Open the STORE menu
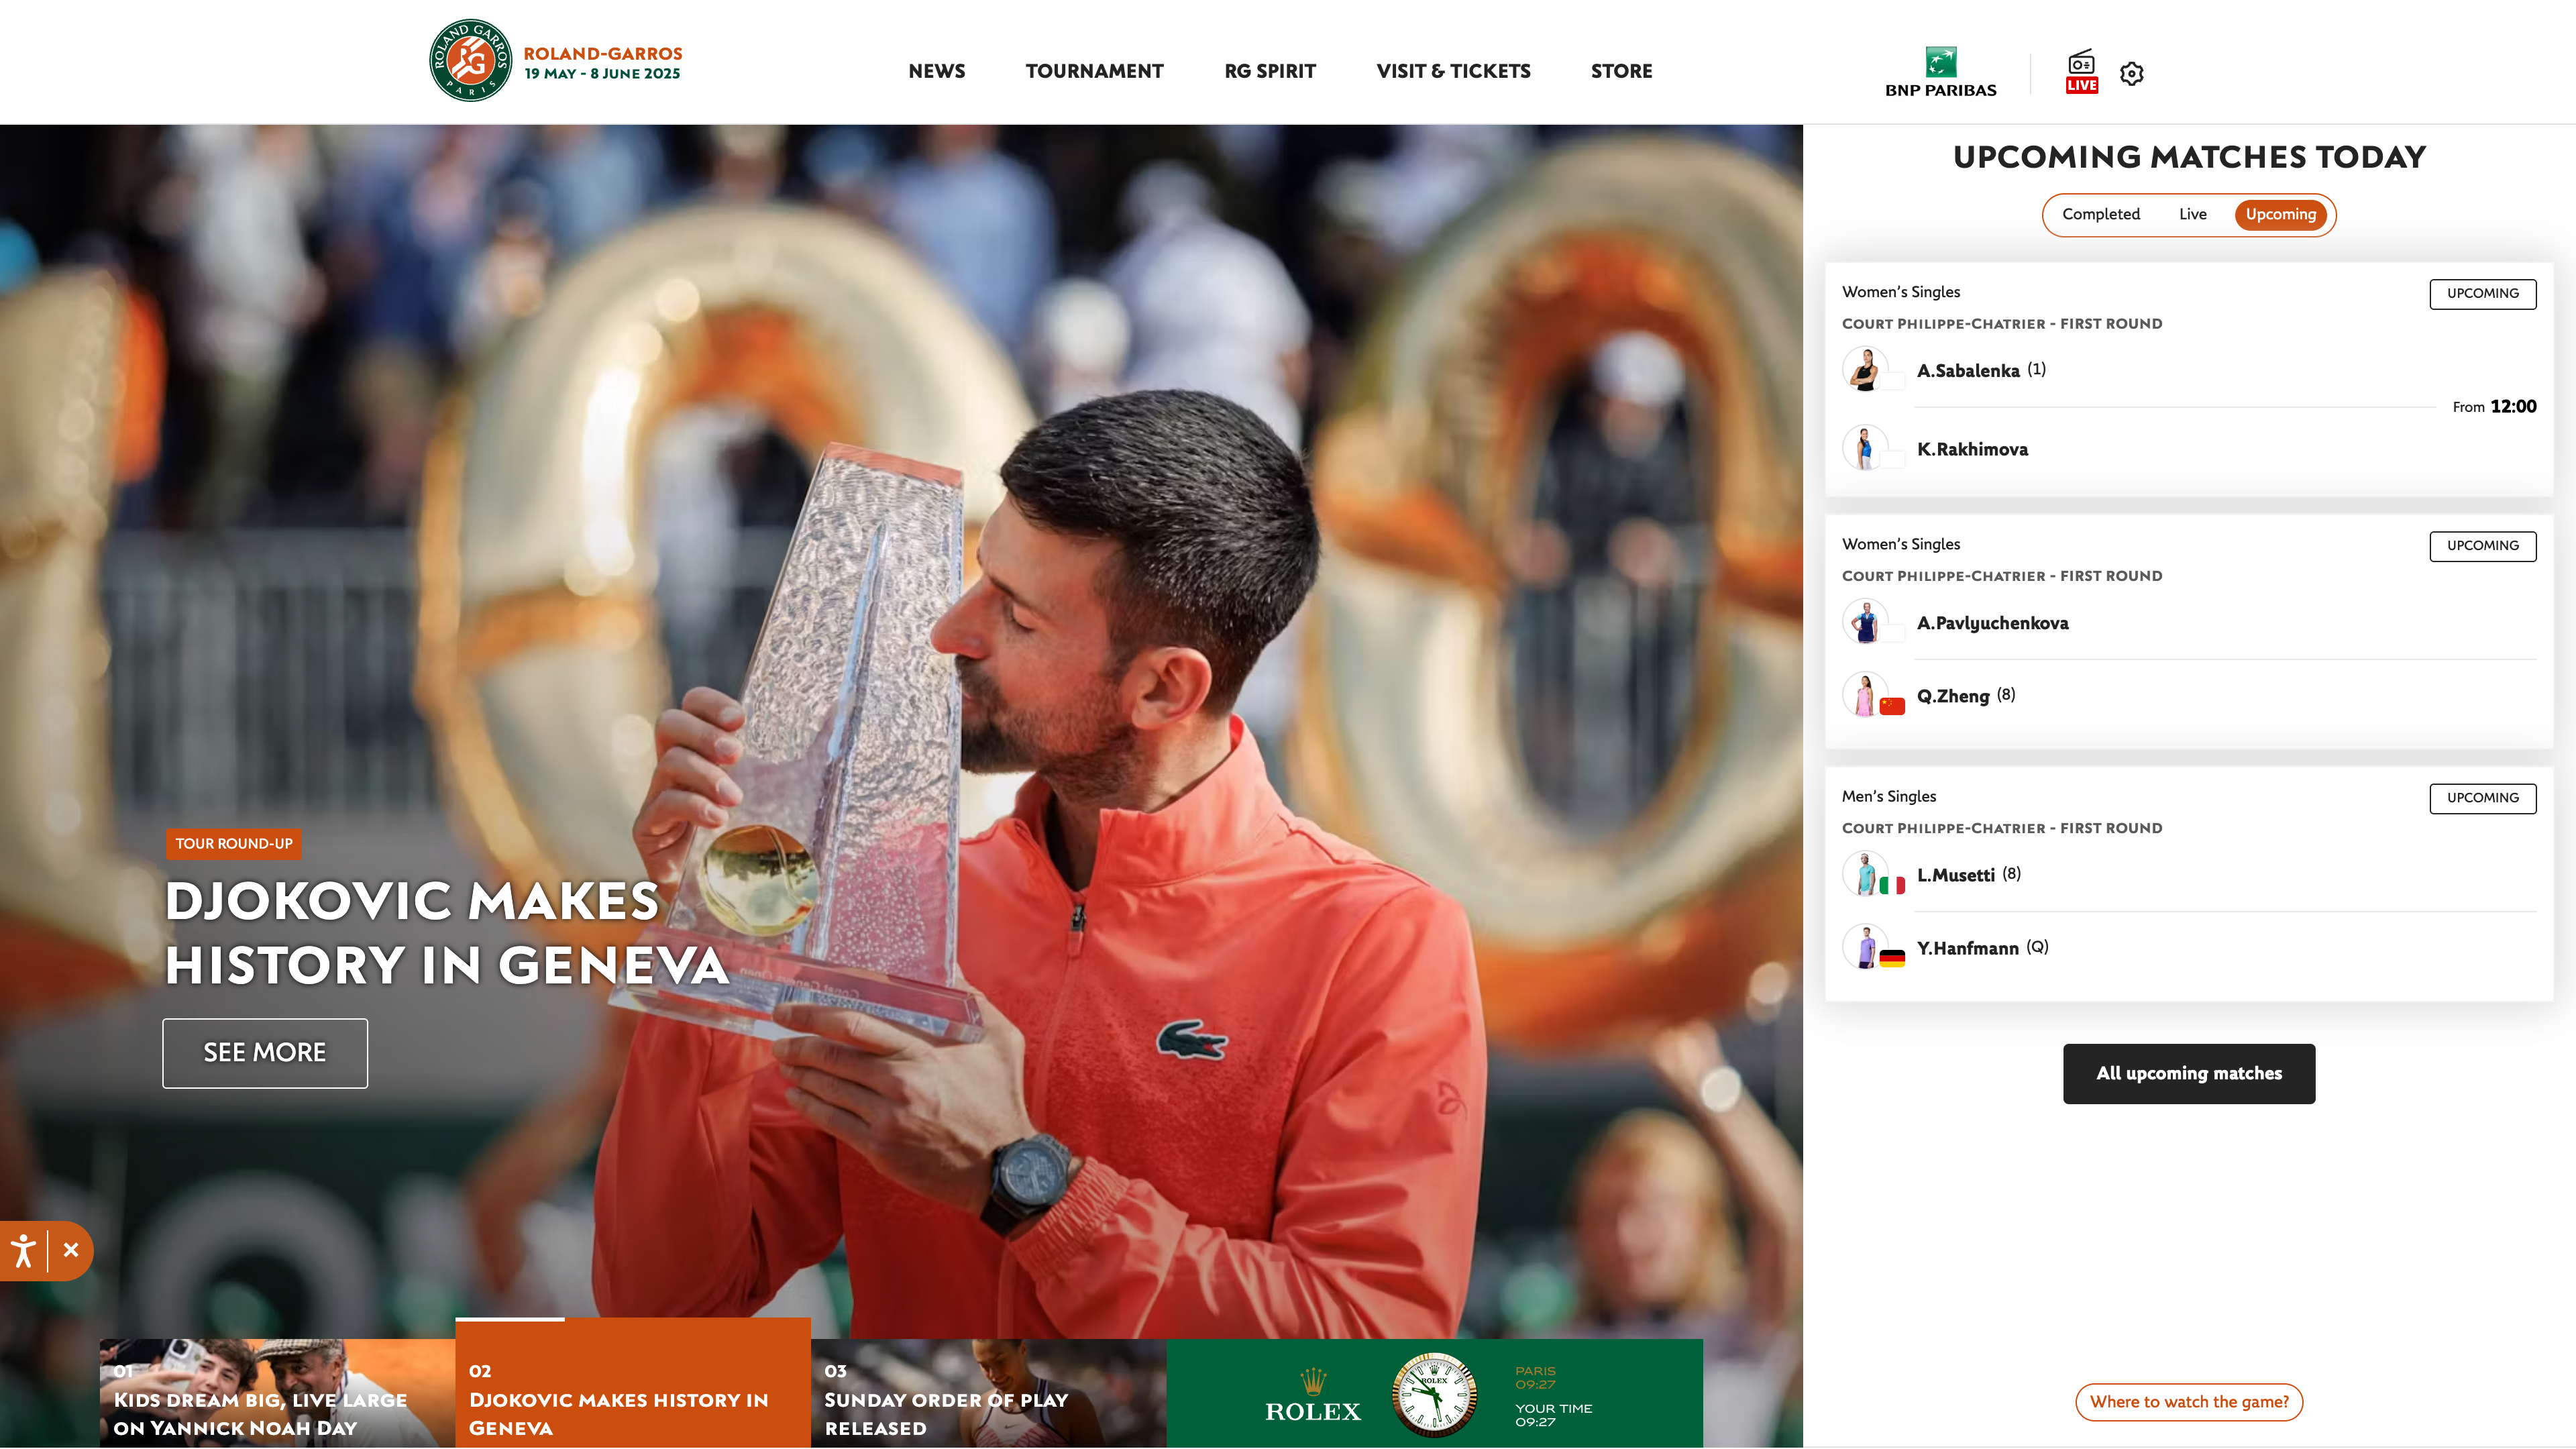 click(x=1621, y=71)
